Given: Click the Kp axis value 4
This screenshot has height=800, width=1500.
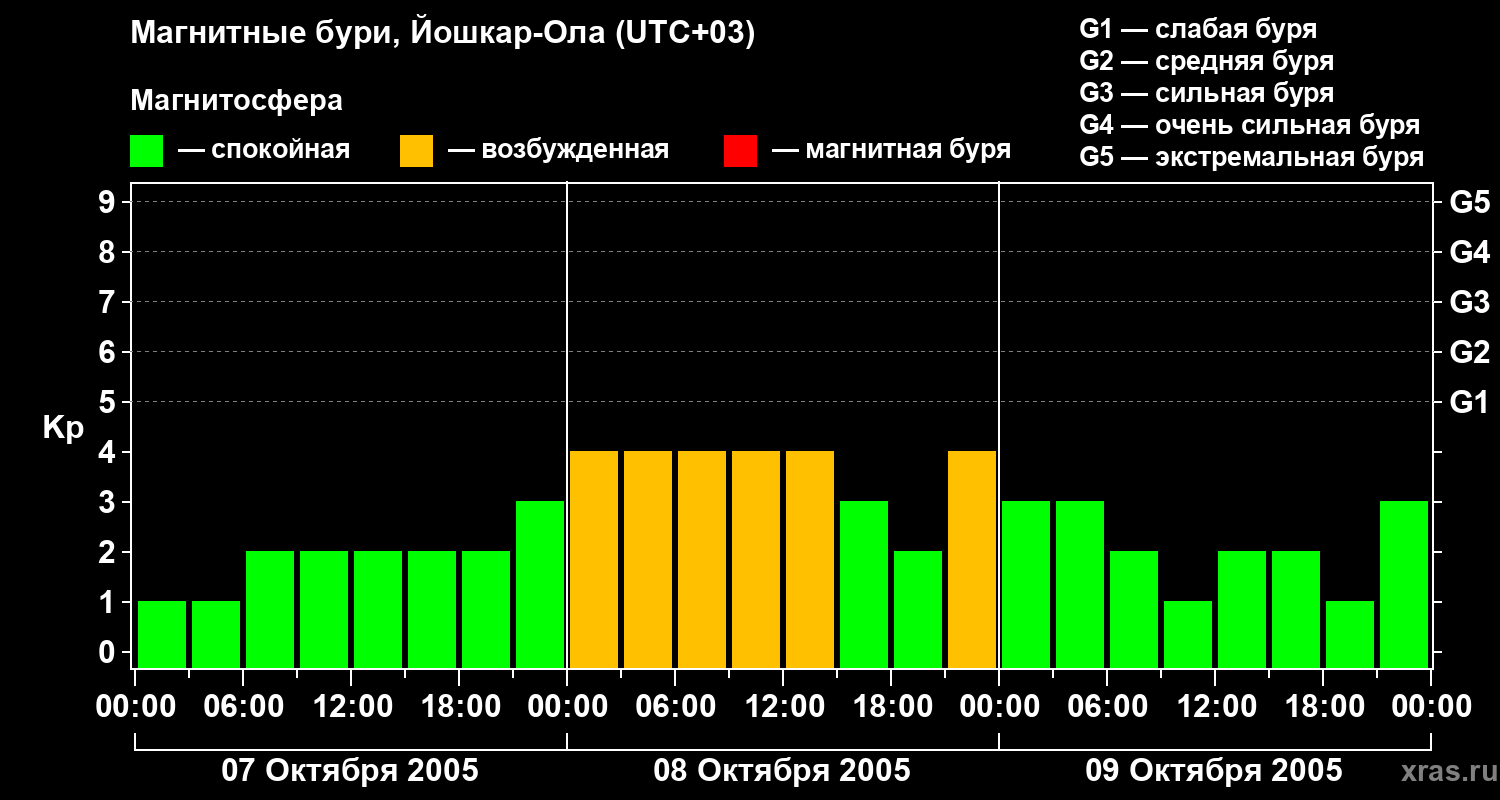Looking at the screenshot, I should 109,452.
